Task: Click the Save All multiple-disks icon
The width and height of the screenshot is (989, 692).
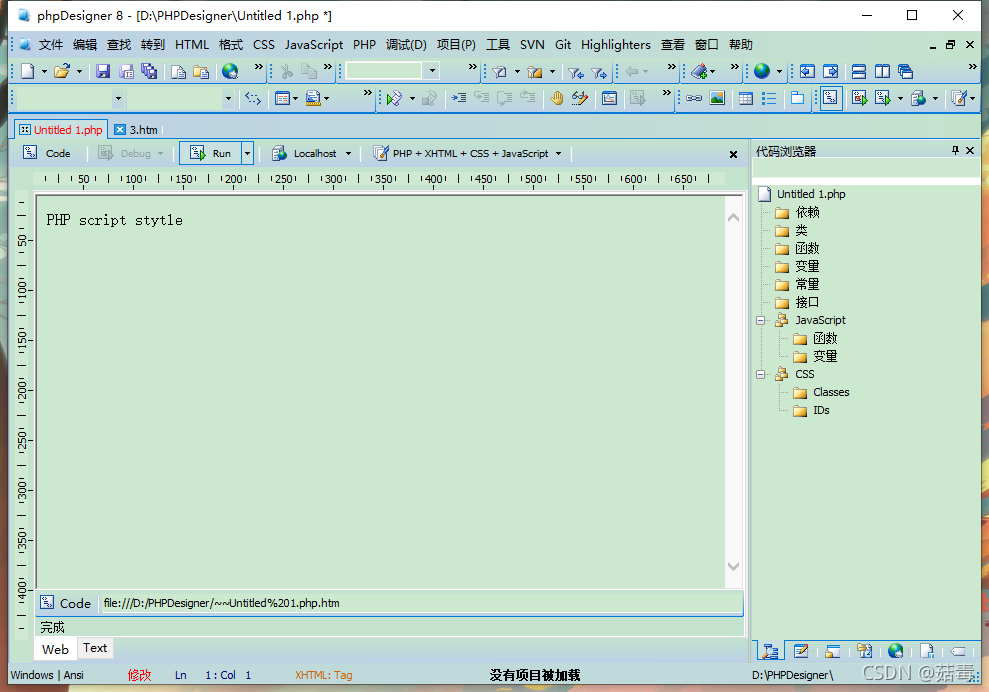Action: (149, 71)
